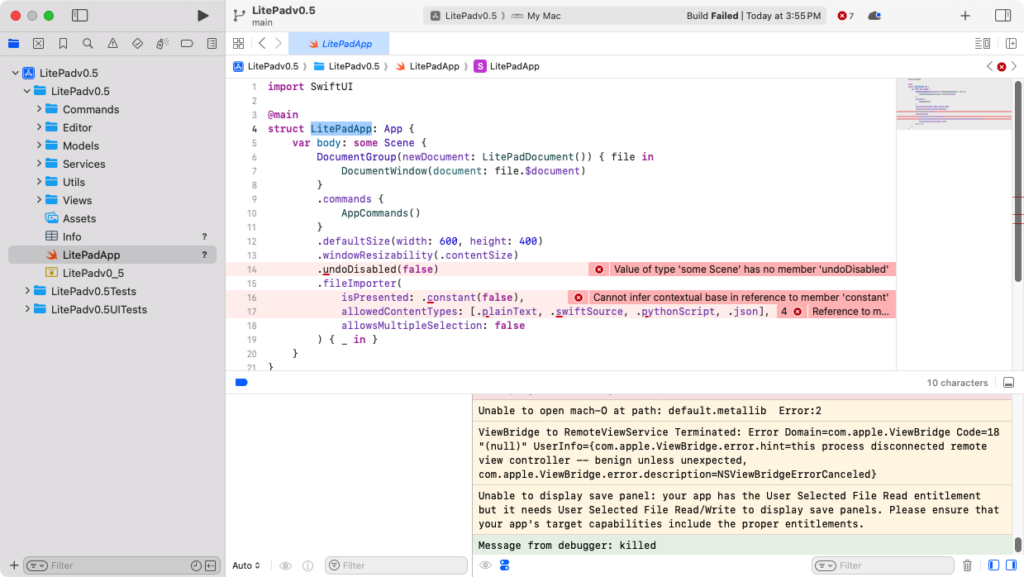Click LitePadApp file in breadcrumb

(427, 67)
